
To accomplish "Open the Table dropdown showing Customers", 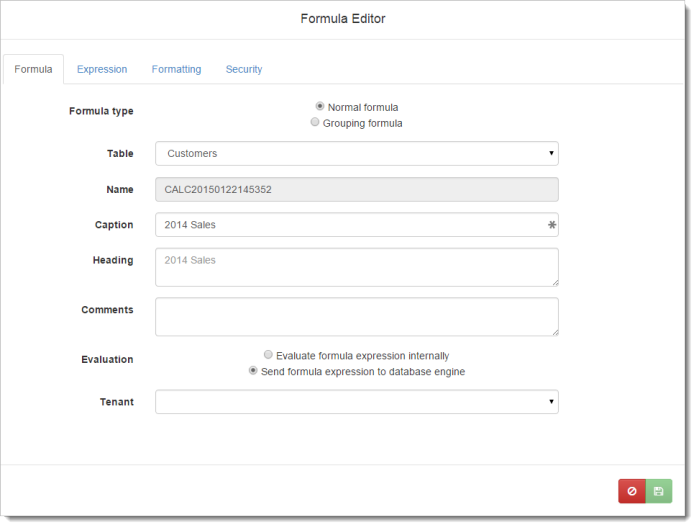I will (x=356, y=153).
